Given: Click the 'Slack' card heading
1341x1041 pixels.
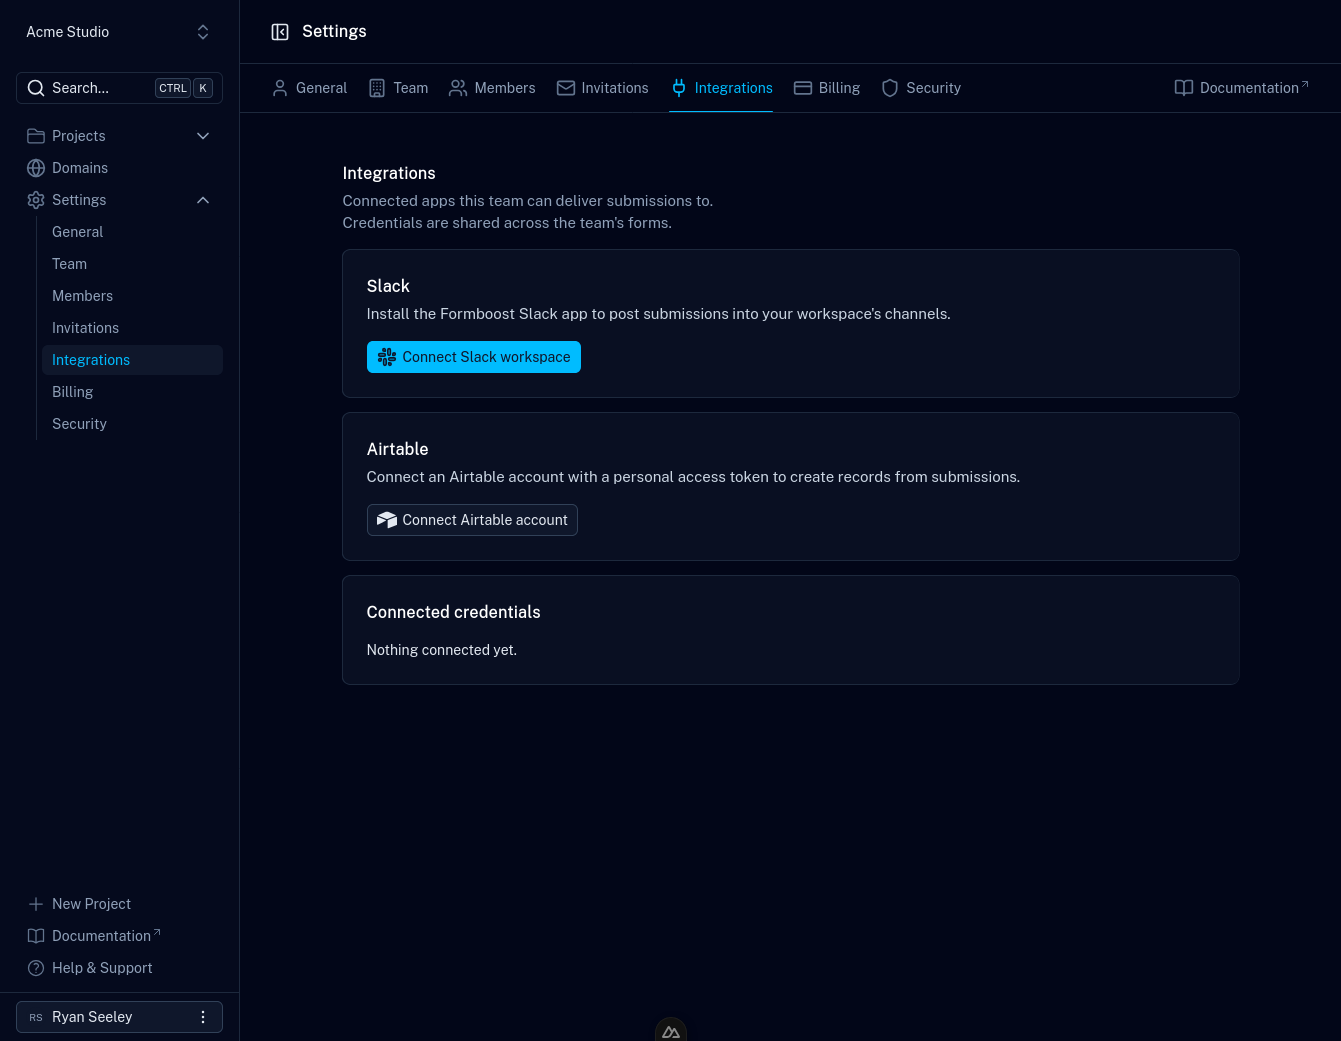Looking at the screenshot, I should (x=388, y=286).
